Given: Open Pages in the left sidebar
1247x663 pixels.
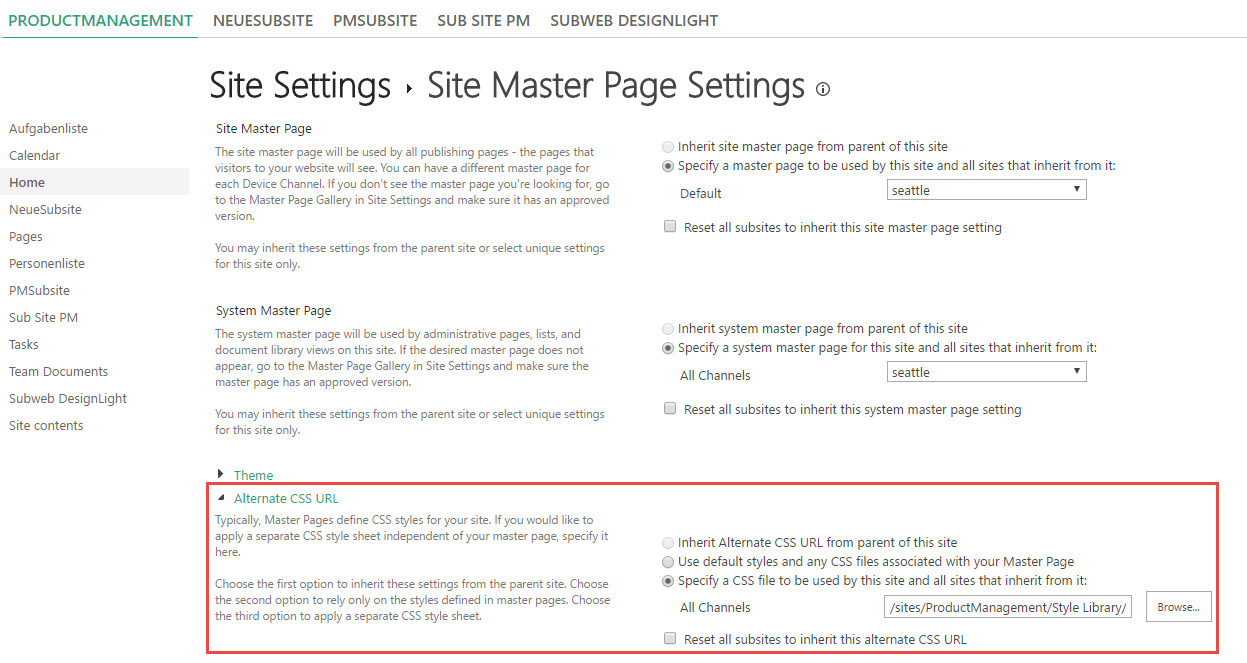Looking at the screenshot, I should point(26,237).
